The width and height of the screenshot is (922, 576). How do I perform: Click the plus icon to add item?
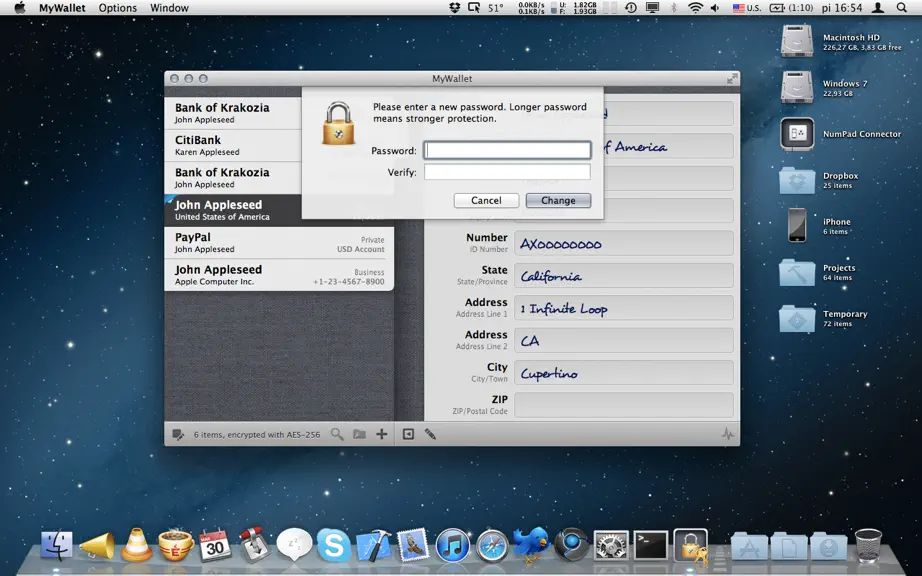(382, 434)
